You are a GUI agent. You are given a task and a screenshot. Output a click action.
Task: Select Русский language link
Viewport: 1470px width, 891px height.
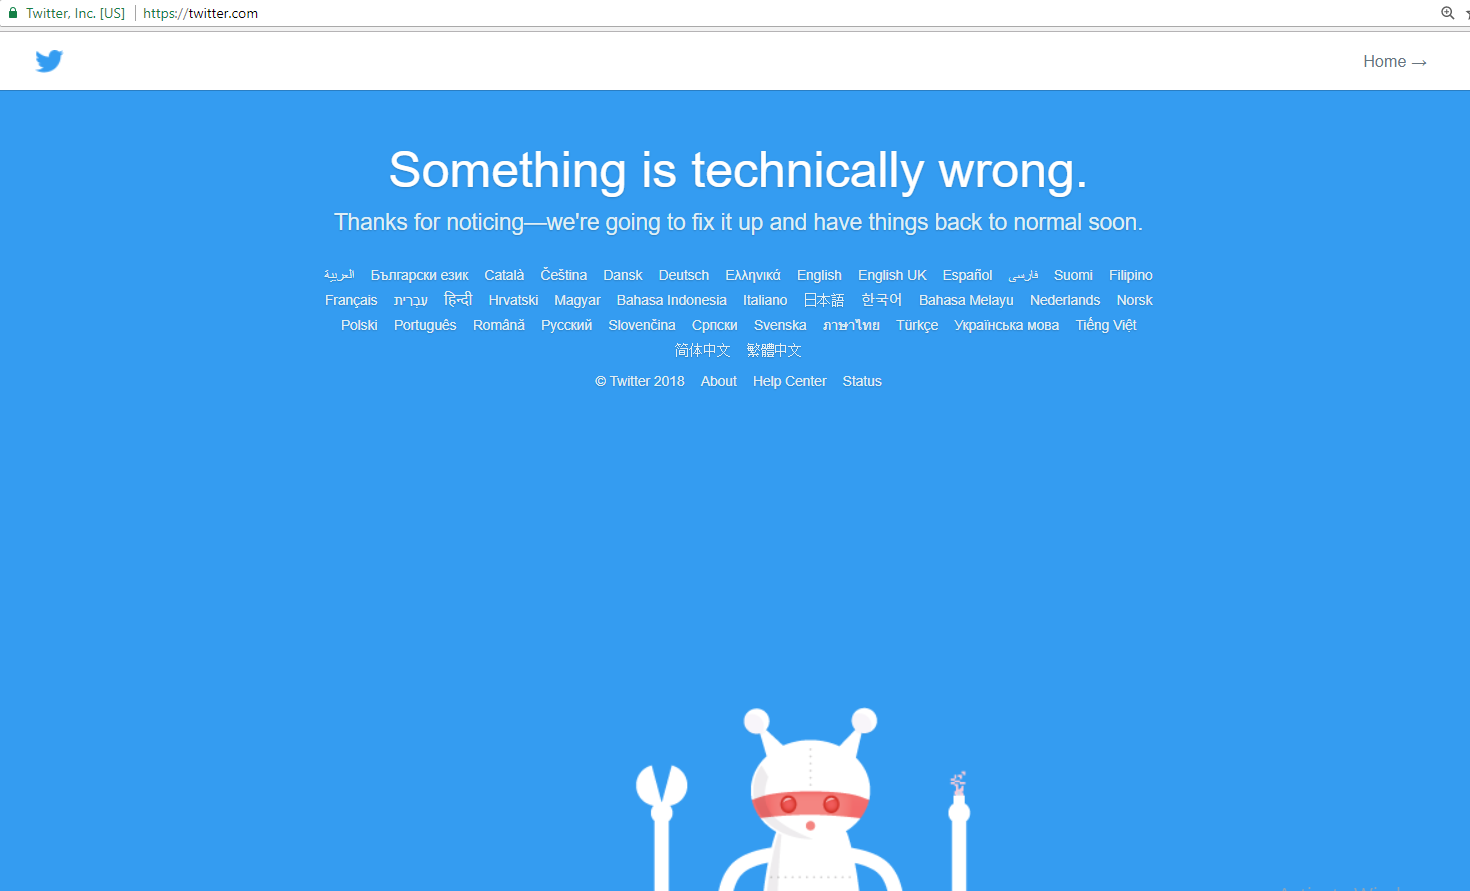click(567, 325)
